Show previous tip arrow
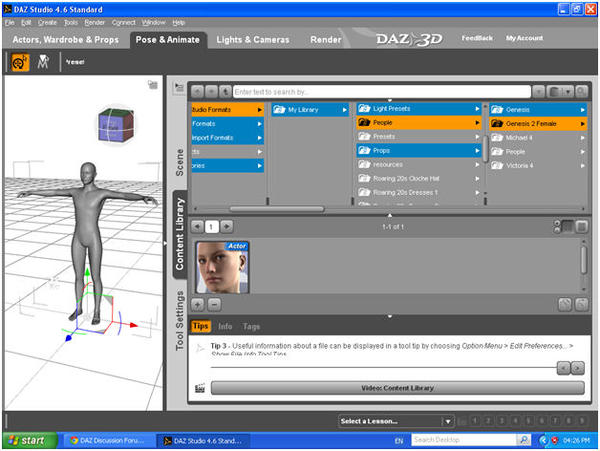 (563, 368)
